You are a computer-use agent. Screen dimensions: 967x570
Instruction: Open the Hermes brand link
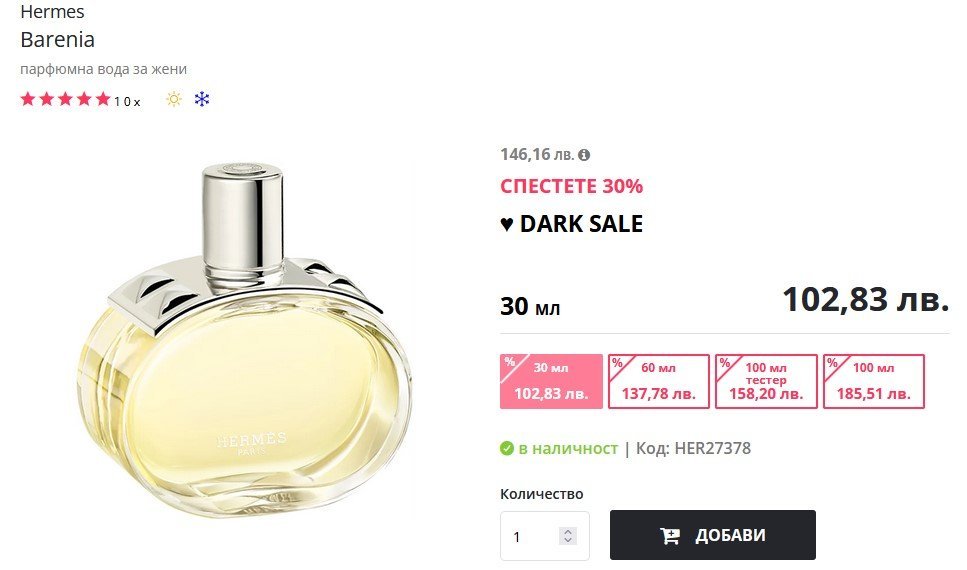click(52, 12)
